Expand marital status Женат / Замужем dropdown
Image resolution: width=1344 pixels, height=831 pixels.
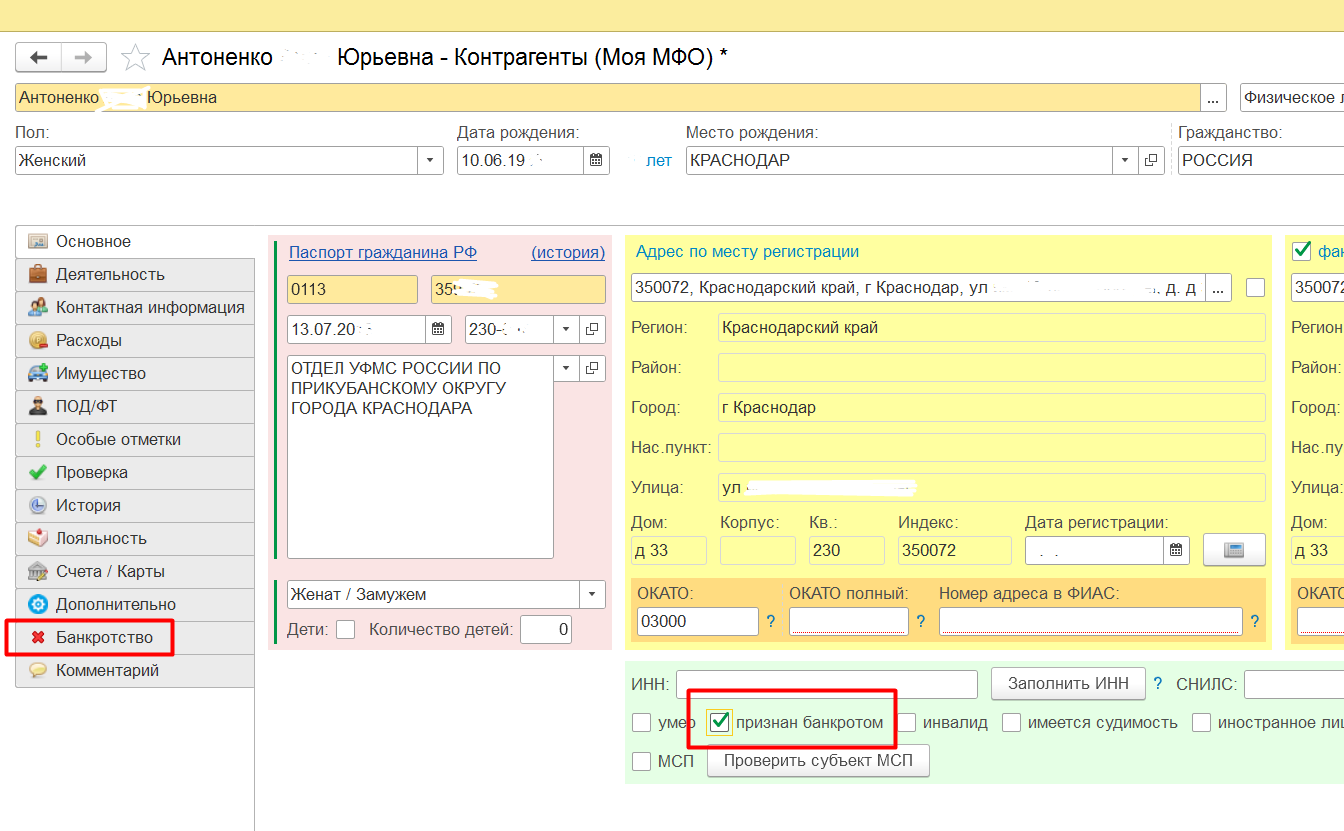593,594
